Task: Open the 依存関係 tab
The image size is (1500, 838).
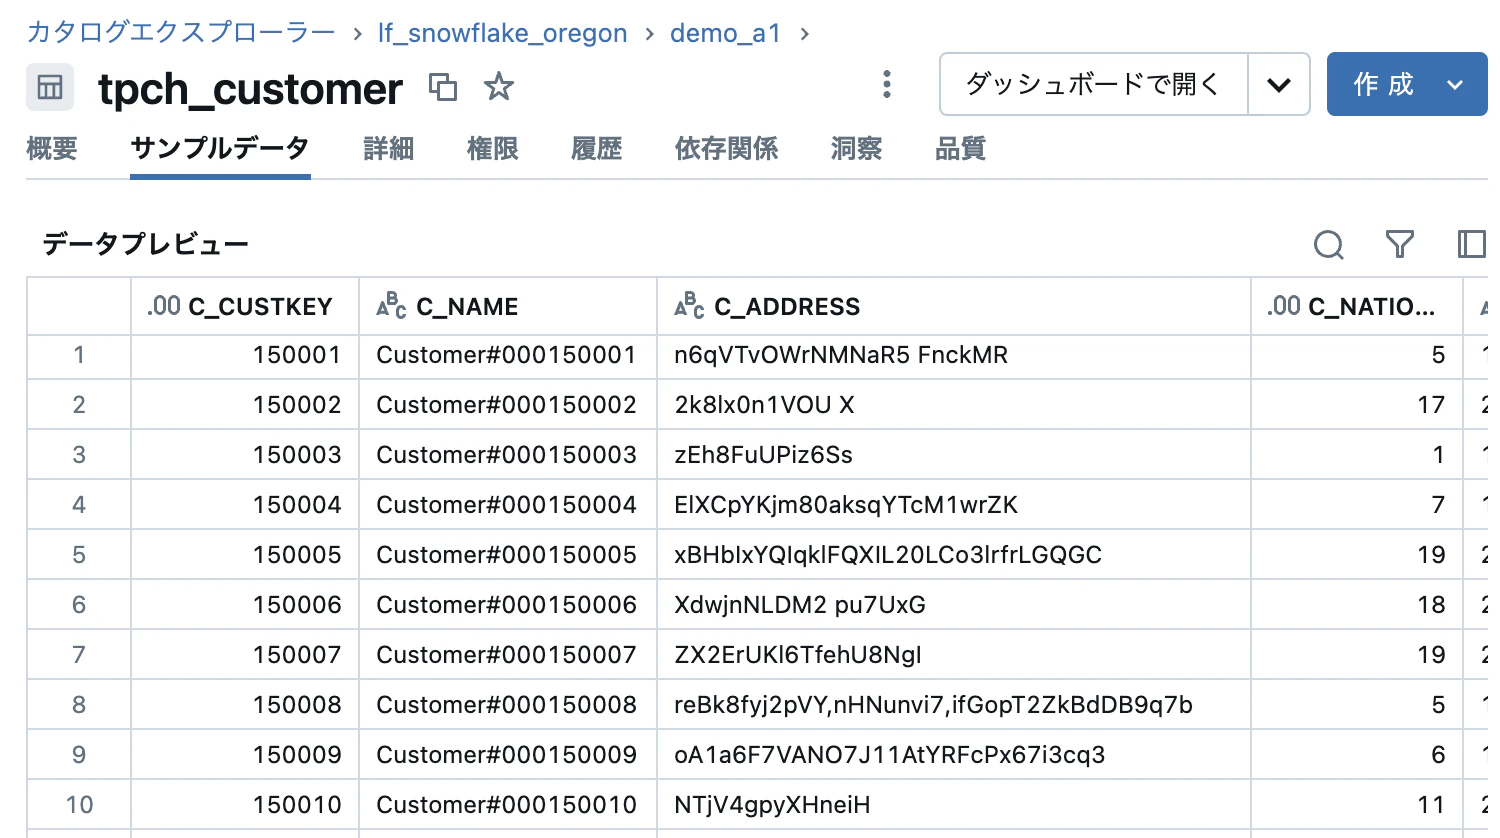Action: (727, 149)
